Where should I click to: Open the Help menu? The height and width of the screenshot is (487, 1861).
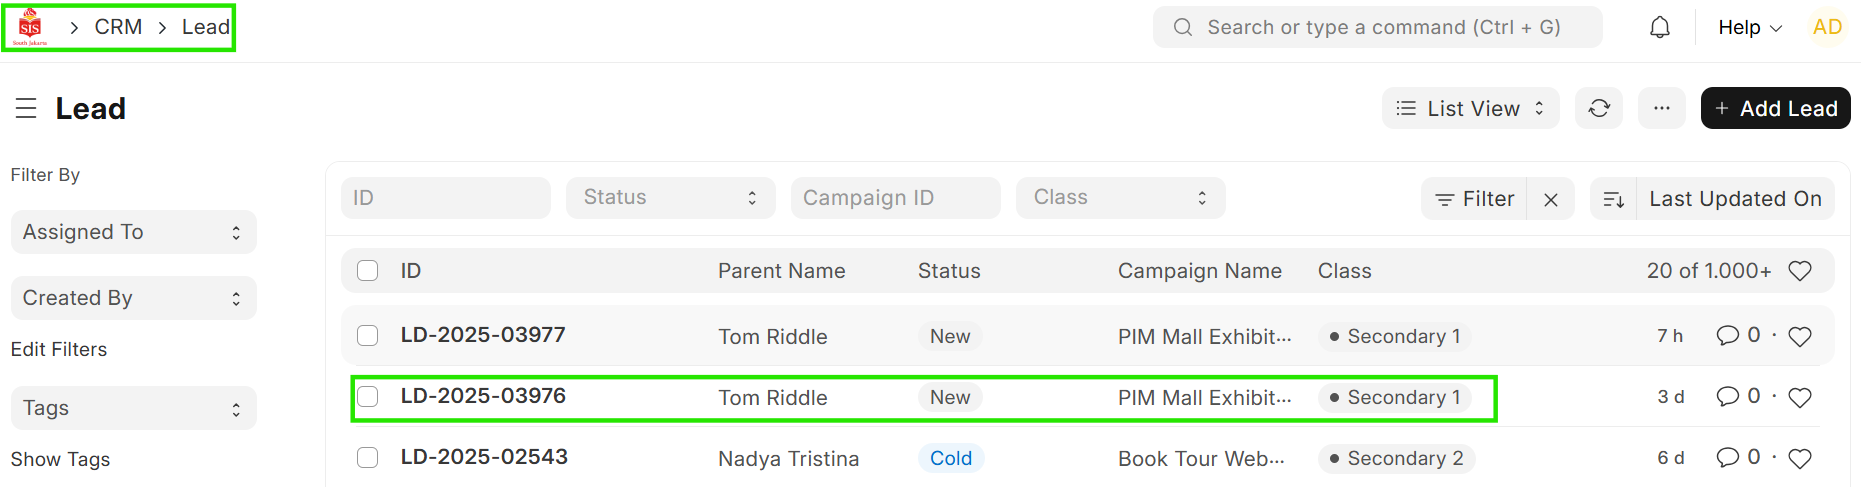click(1749, 27)
